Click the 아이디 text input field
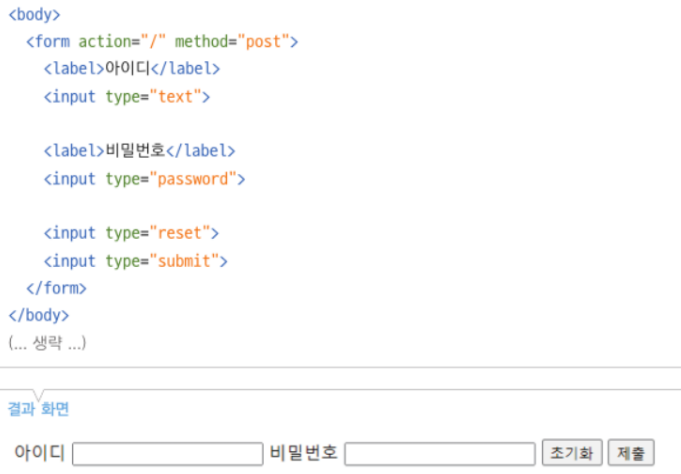This screenshot has width=681, height=474. pyautogui.click(x=168, y=454)
